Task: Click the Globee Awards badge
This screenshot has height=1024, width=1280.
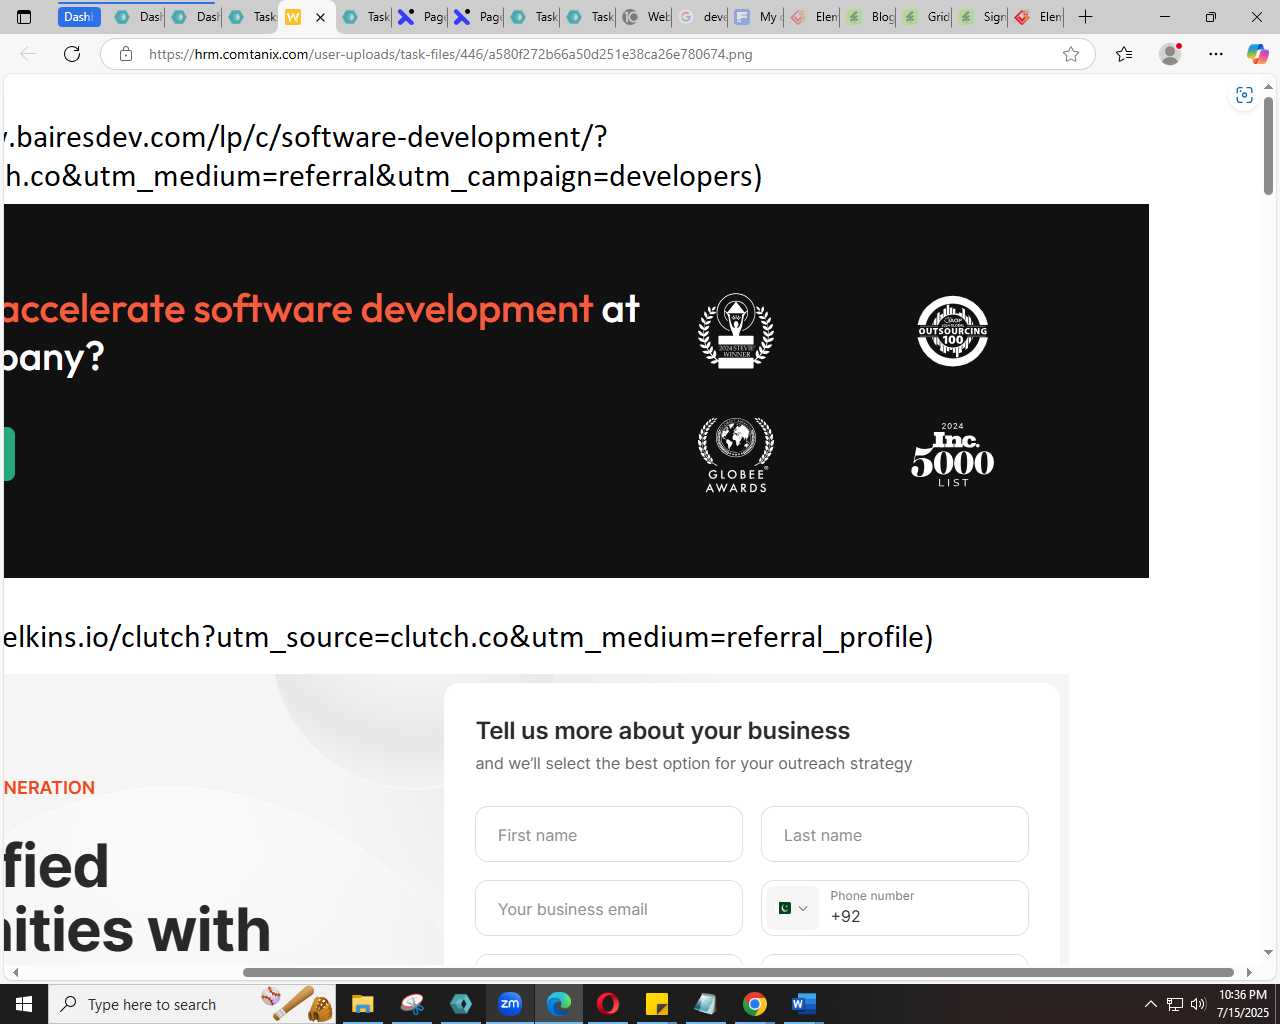Action: click(x=736, y=455)
